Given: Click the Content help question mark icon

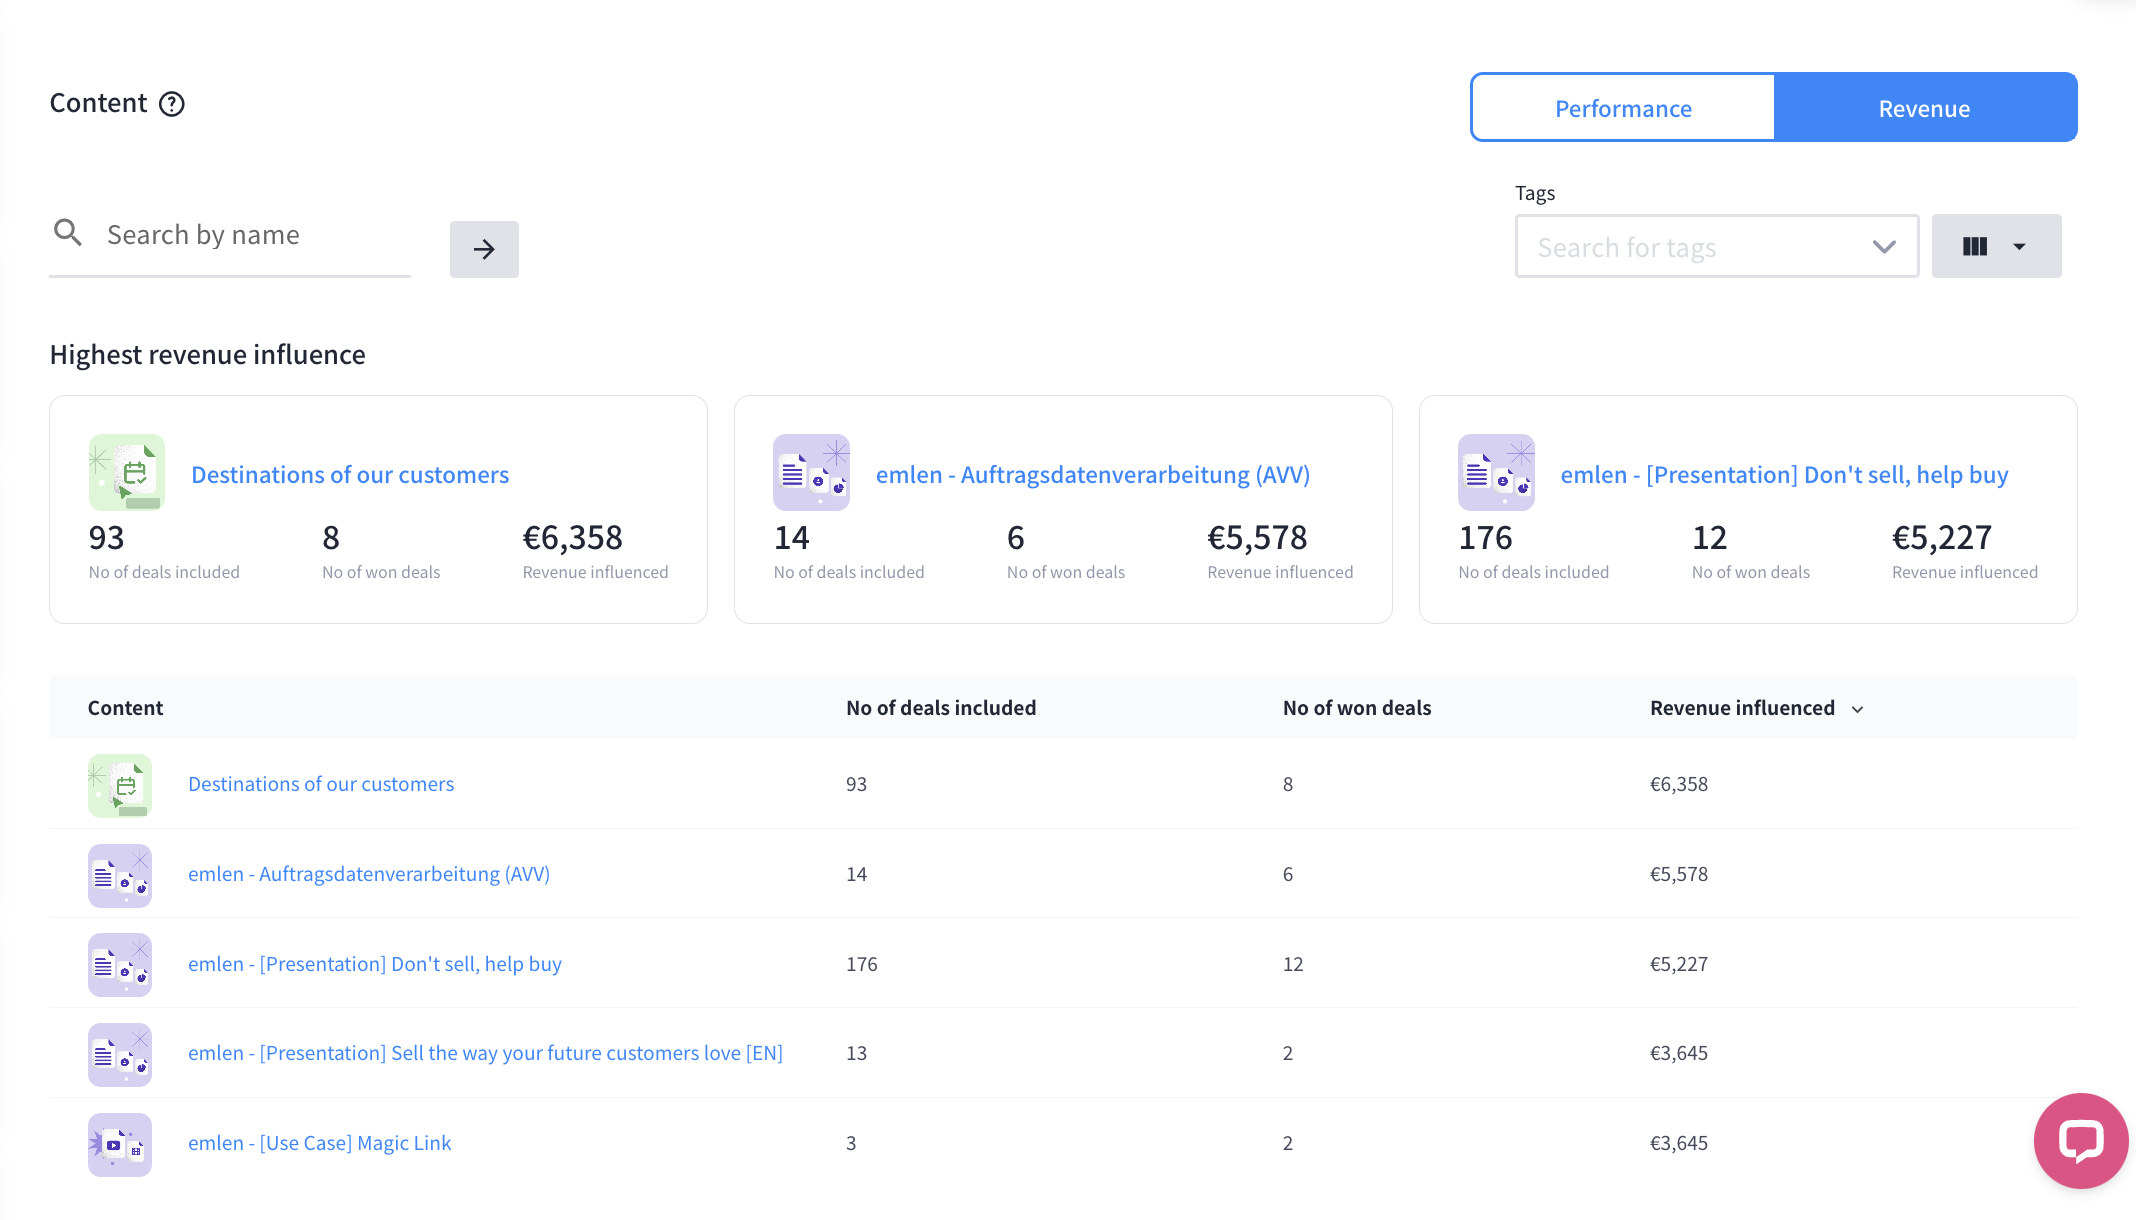Looking at the screenshot, I should [172, 104].
